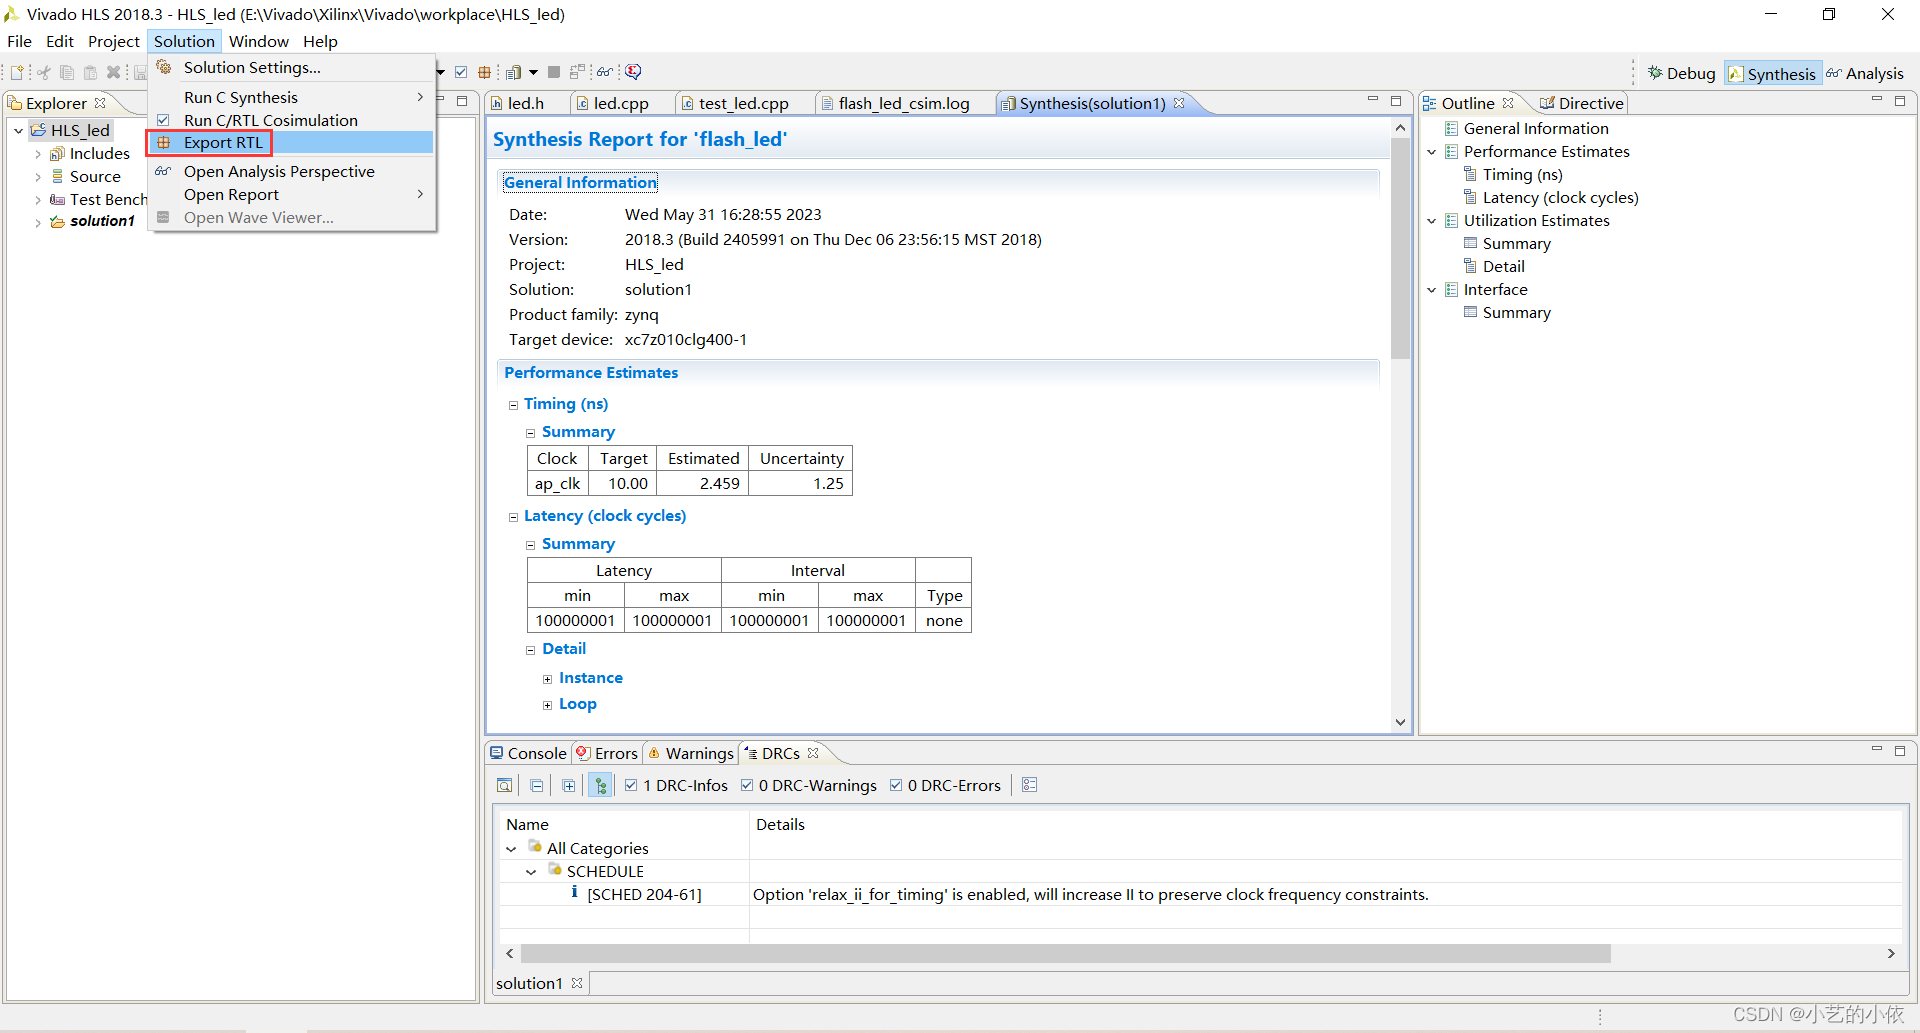Expand the Includes folder
The width and height of the screenshot is (1920, 1033).
pyautogui.click(x=38, y=154)
